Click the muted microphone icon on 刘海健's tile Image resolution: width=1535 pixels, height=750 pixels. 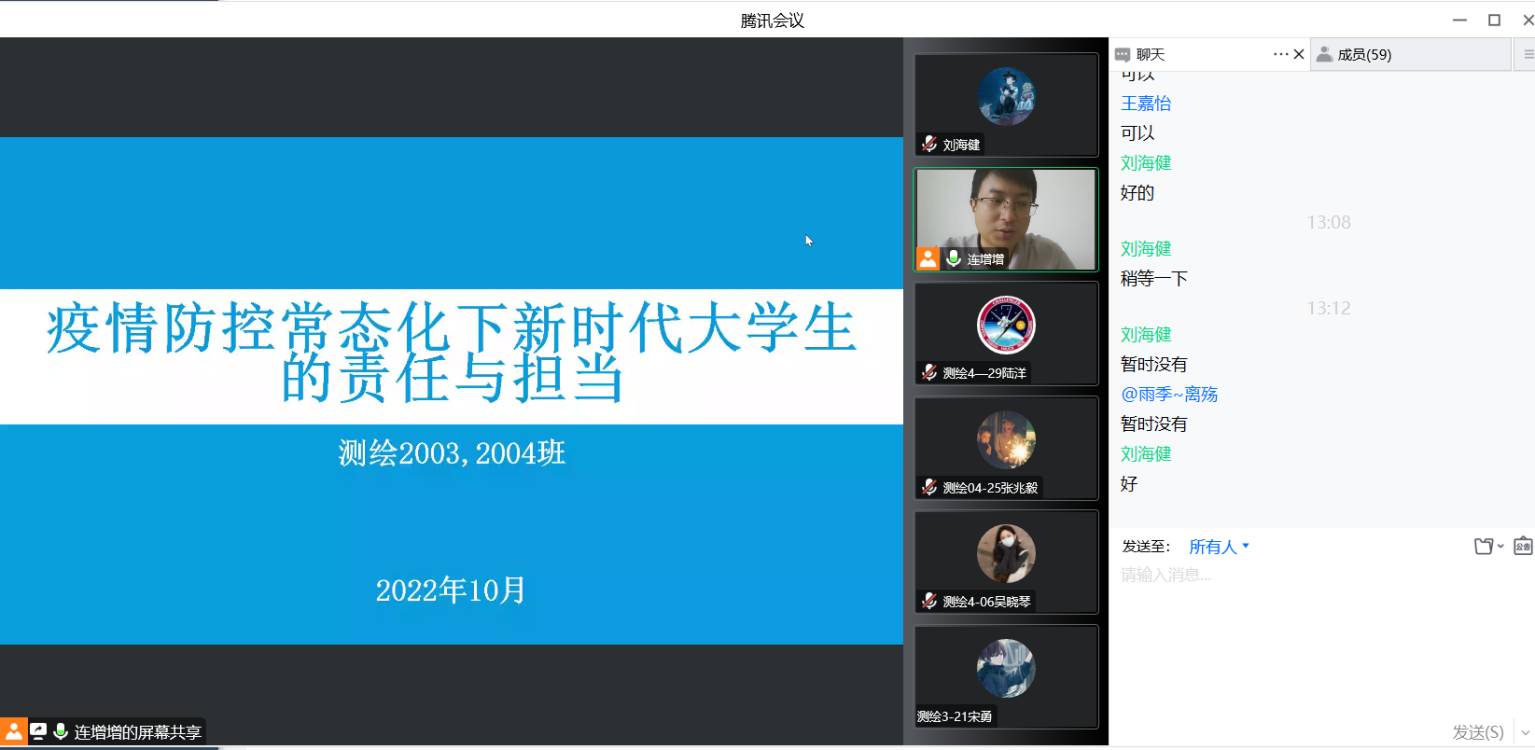pyautogui.click(x=929, y=144)
